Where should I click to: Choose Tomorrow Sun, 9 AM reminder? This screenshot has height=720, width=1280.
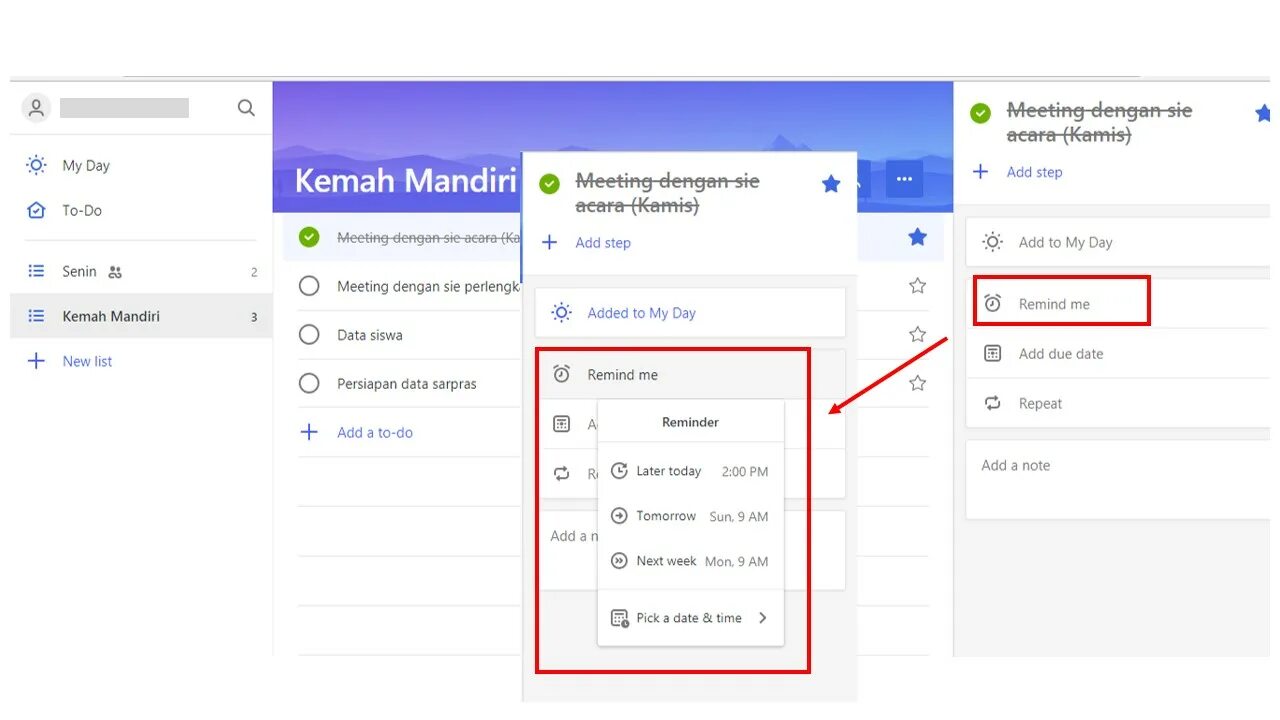click(x=691, y=516)
